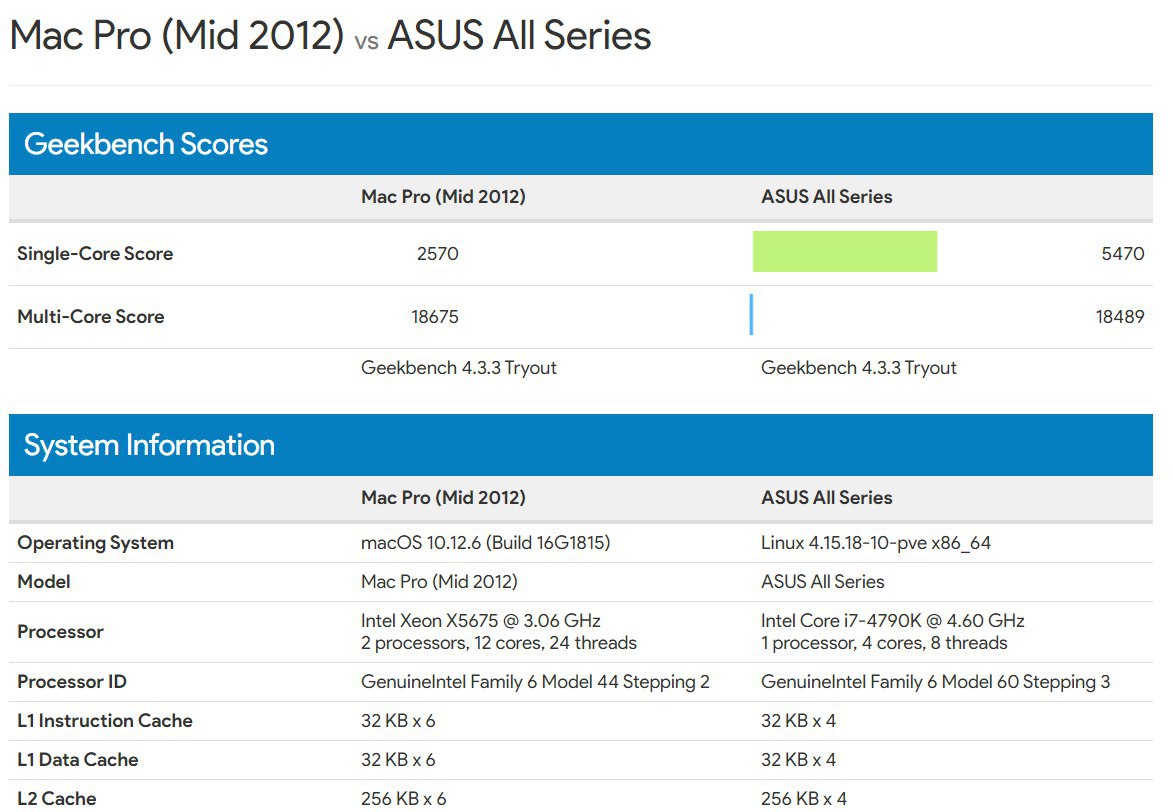Click the Geekbench Scores section header
The image size is (1173, 812).
click(x=581, y=144)
